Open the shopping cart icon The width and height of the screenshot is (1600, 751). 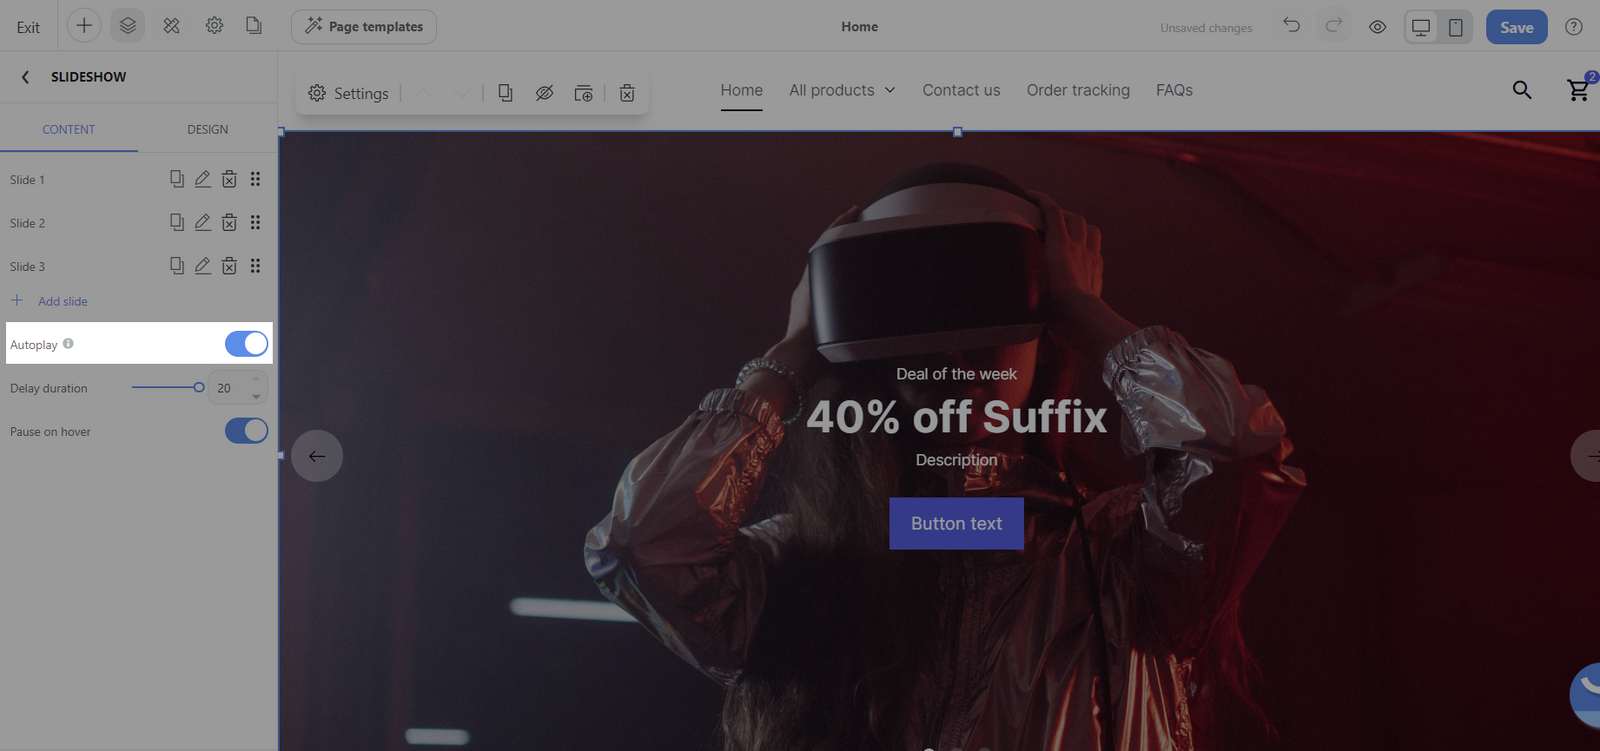tap(1578, 90)
